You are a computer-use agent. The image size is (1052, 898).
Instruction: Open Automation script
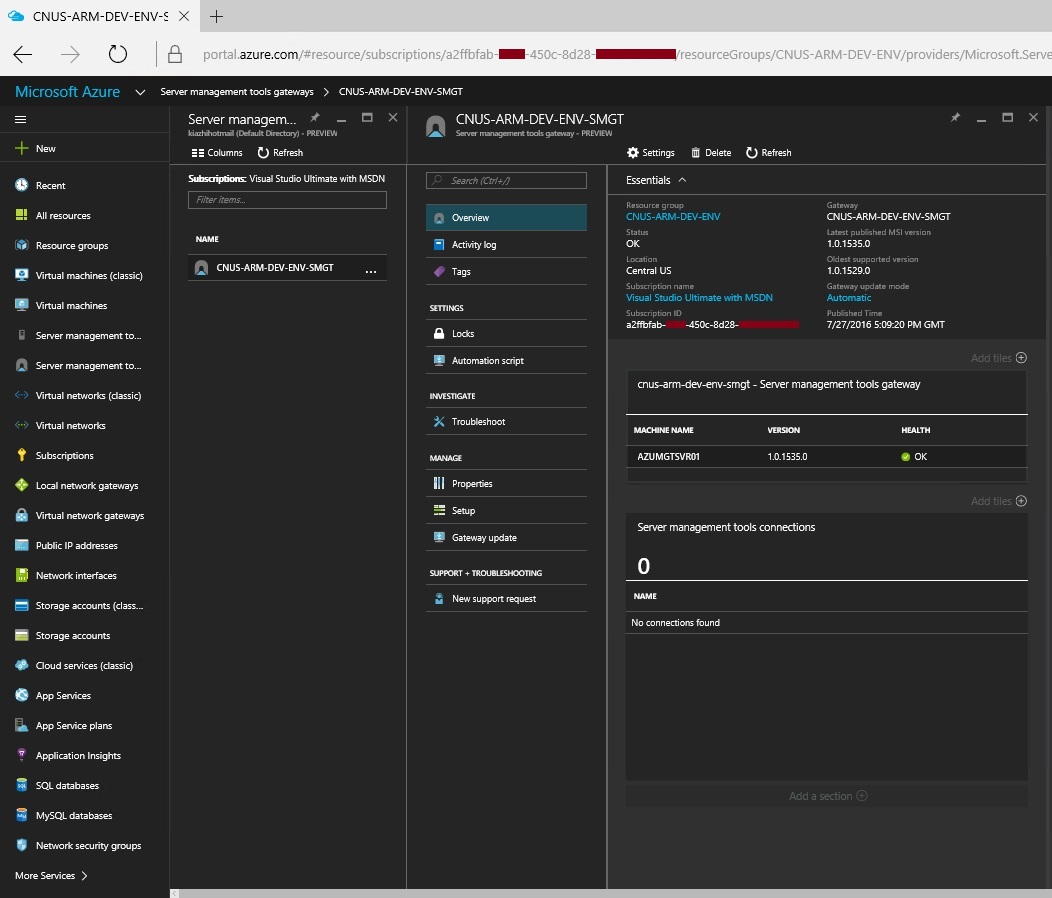pos(507,360)
